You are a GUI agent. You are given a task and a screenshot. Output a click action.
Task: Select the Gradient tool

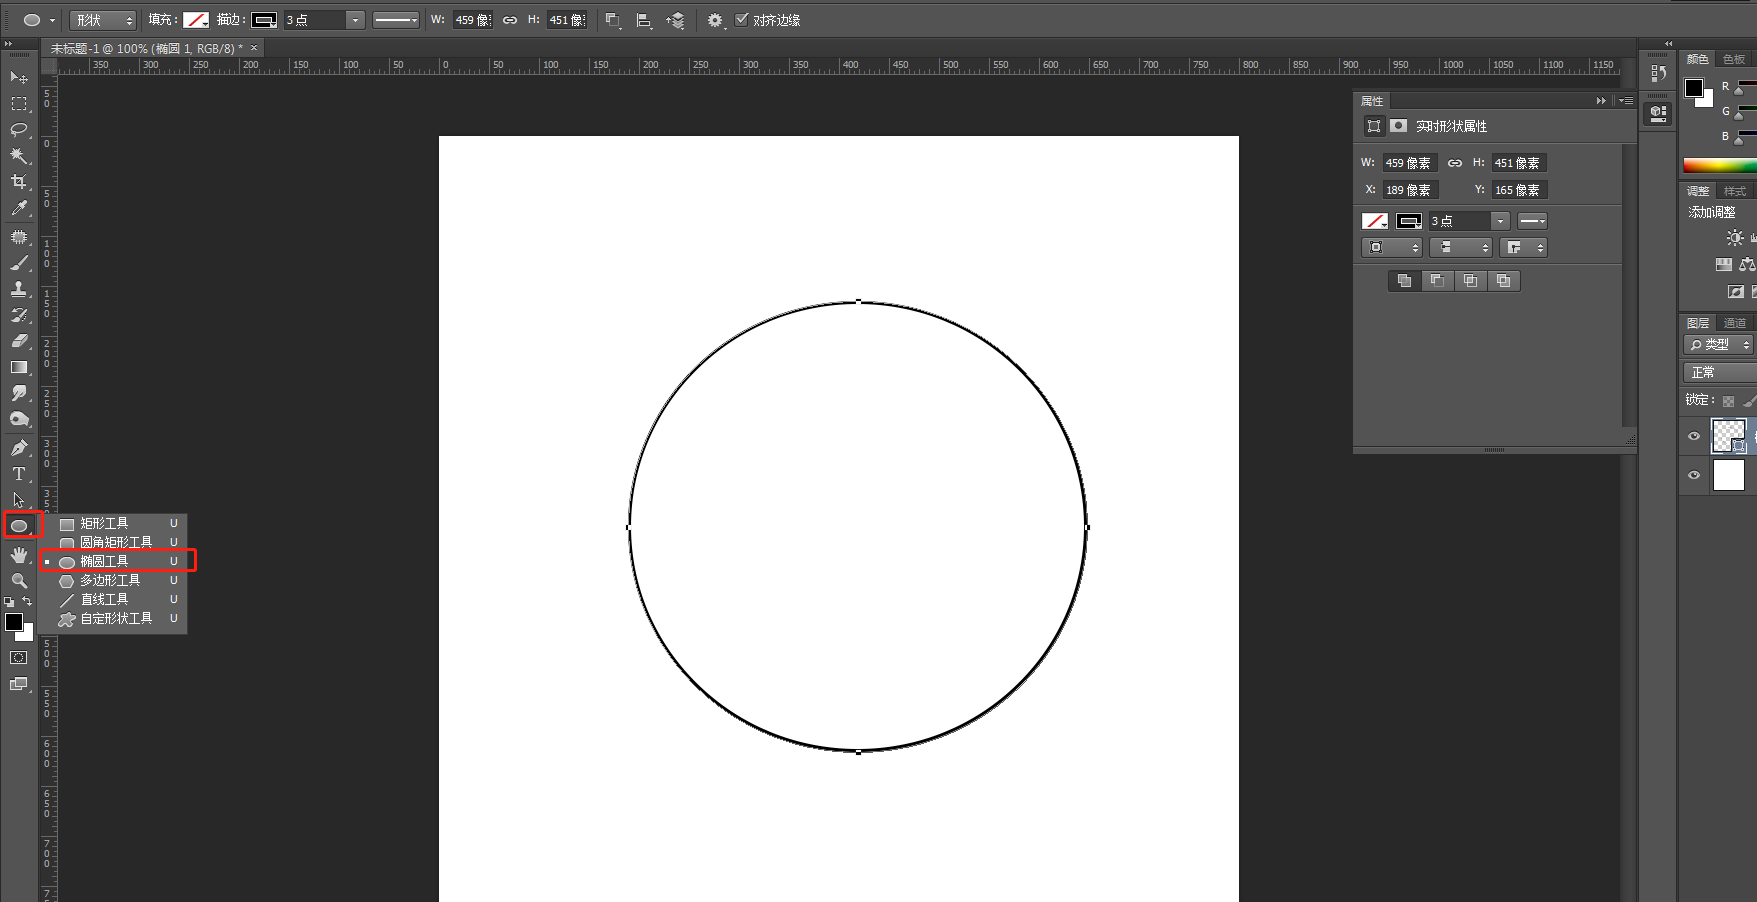pyautogui.click(x=18, y=367)
